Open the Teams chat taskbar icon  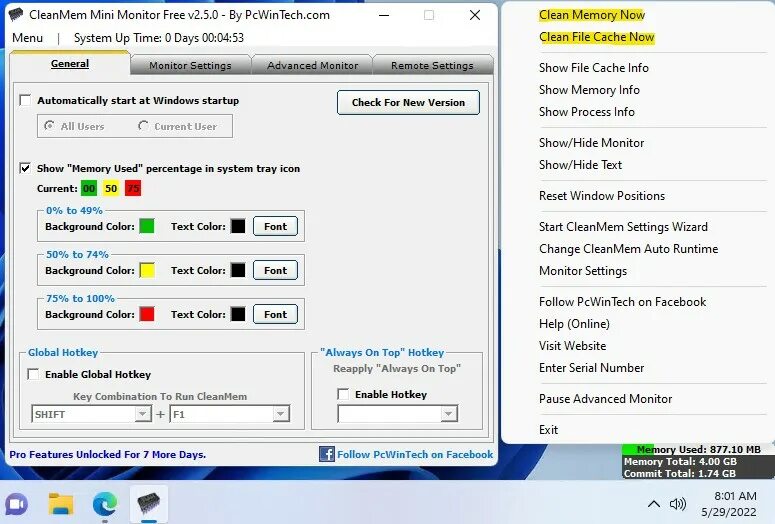(17, 504)
